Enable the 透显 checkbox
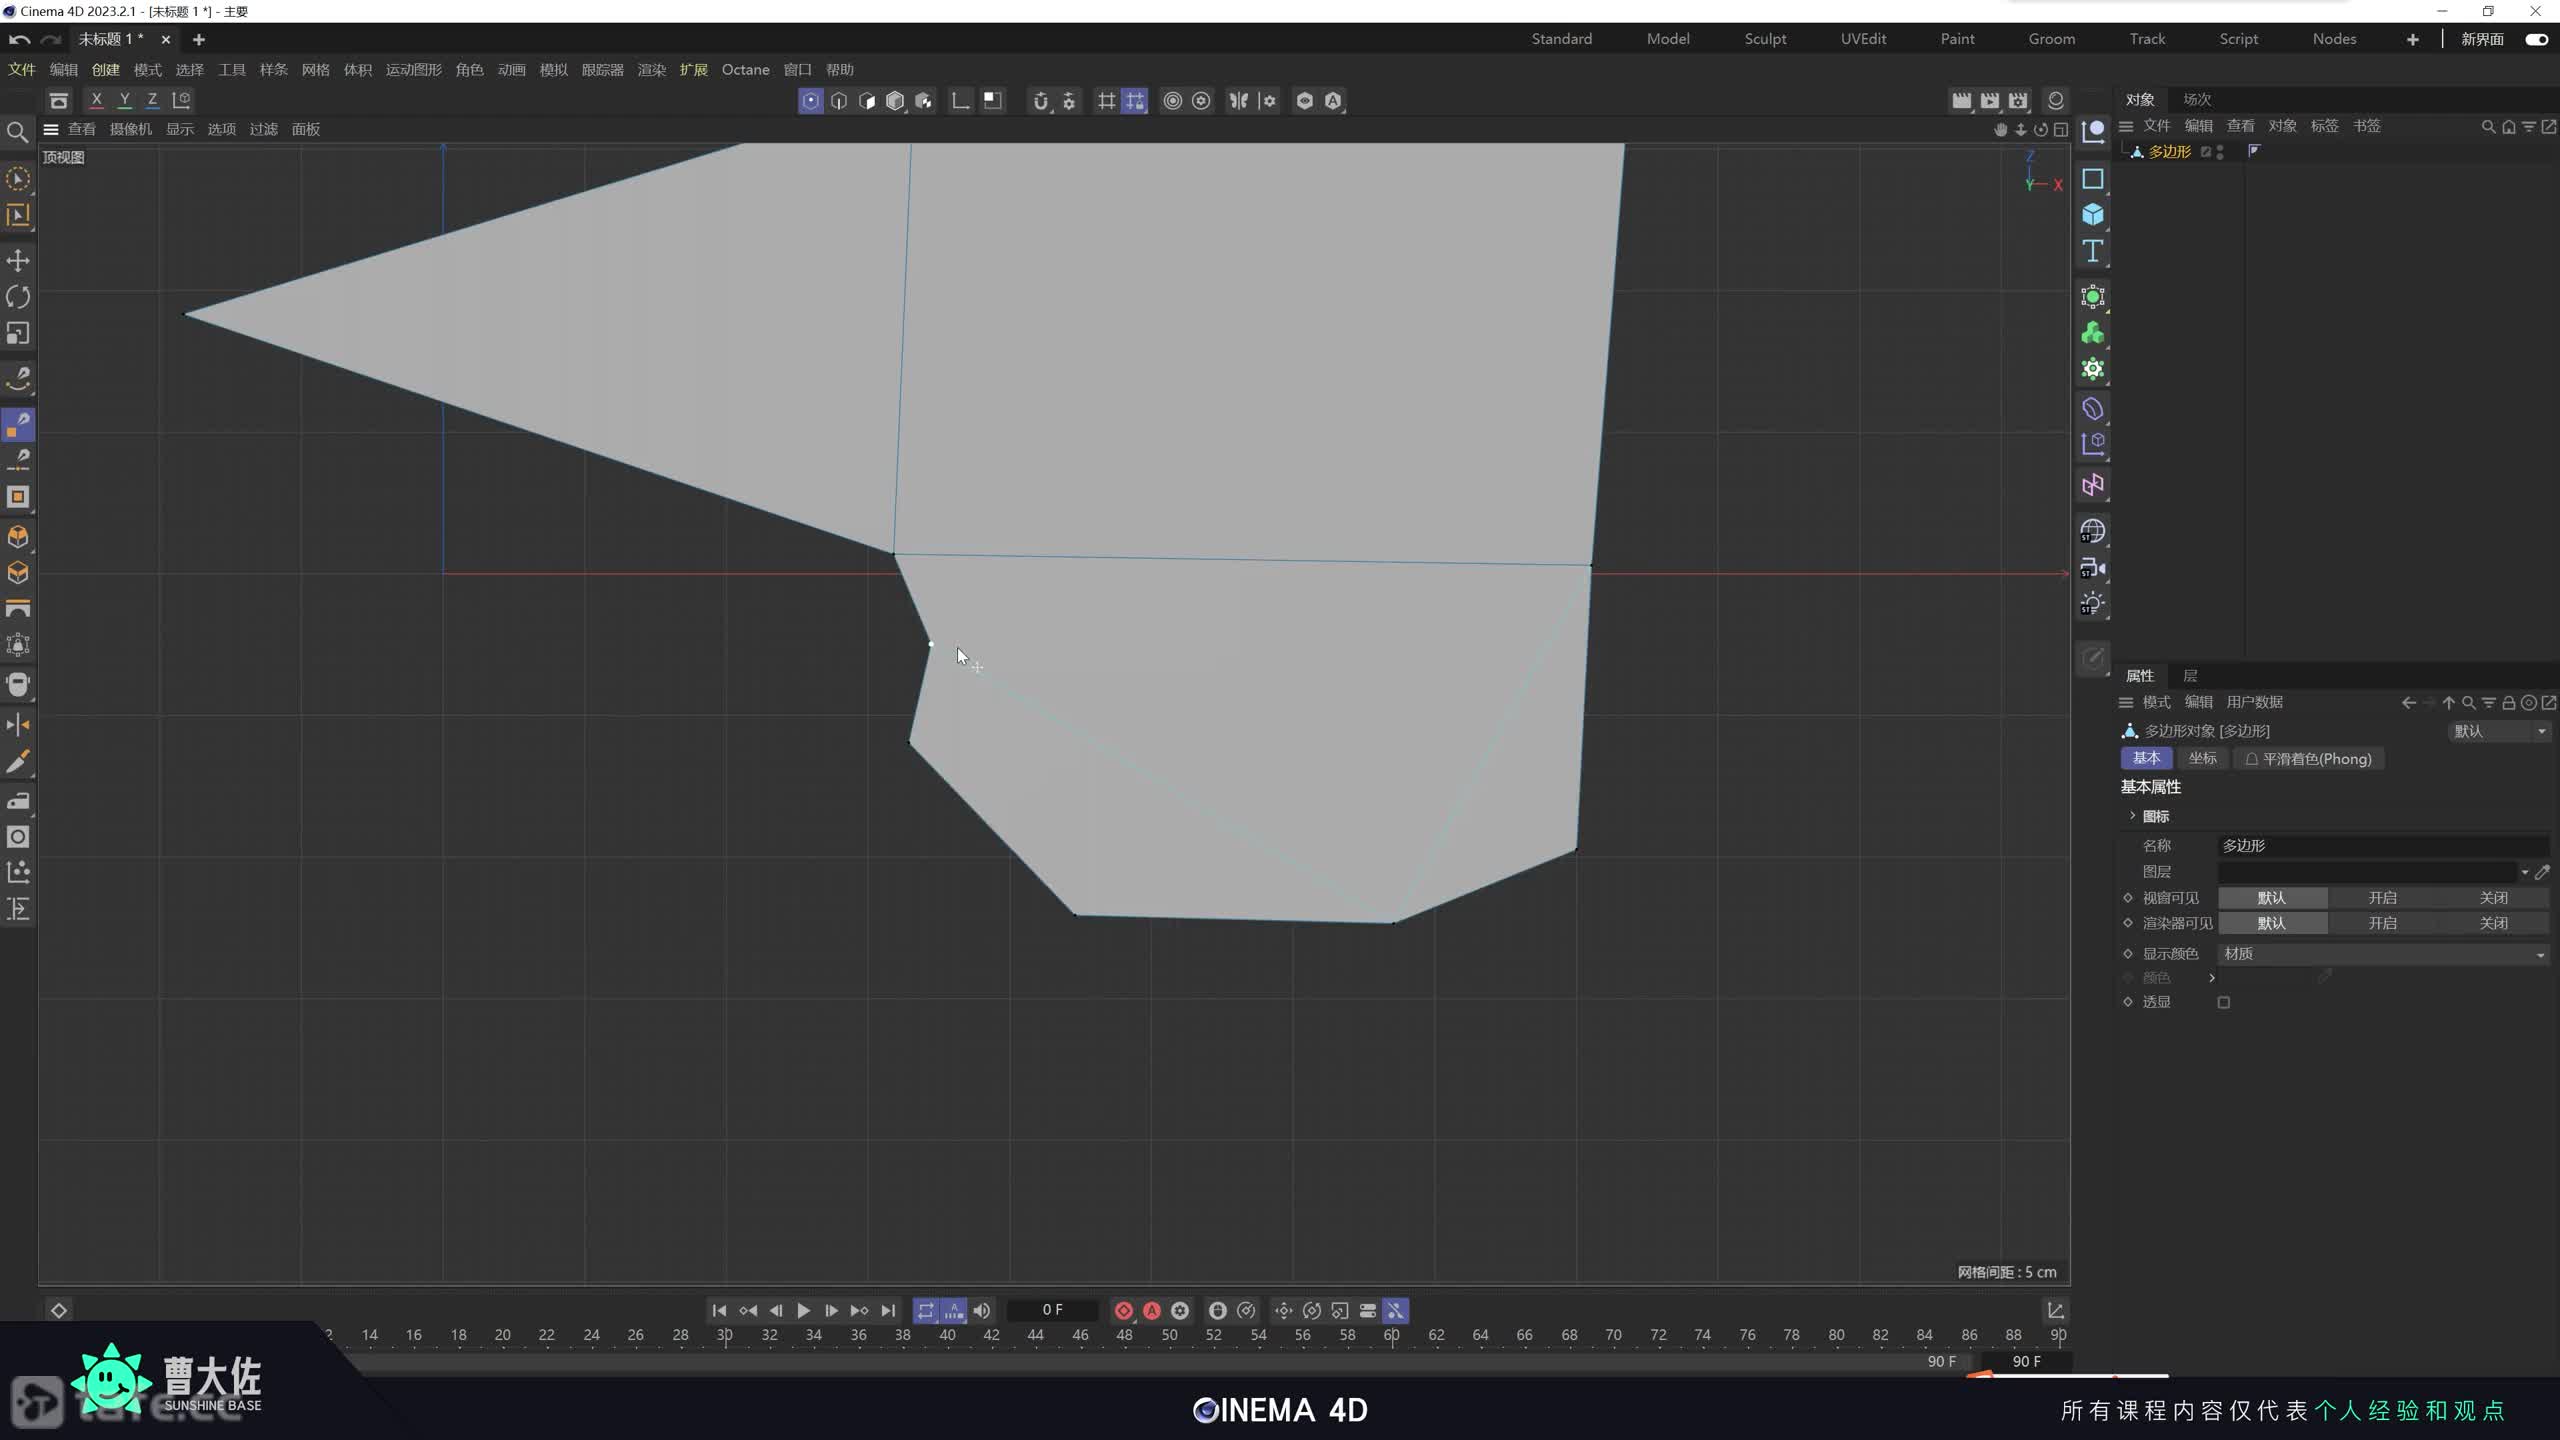 tap(2223, 1002)
